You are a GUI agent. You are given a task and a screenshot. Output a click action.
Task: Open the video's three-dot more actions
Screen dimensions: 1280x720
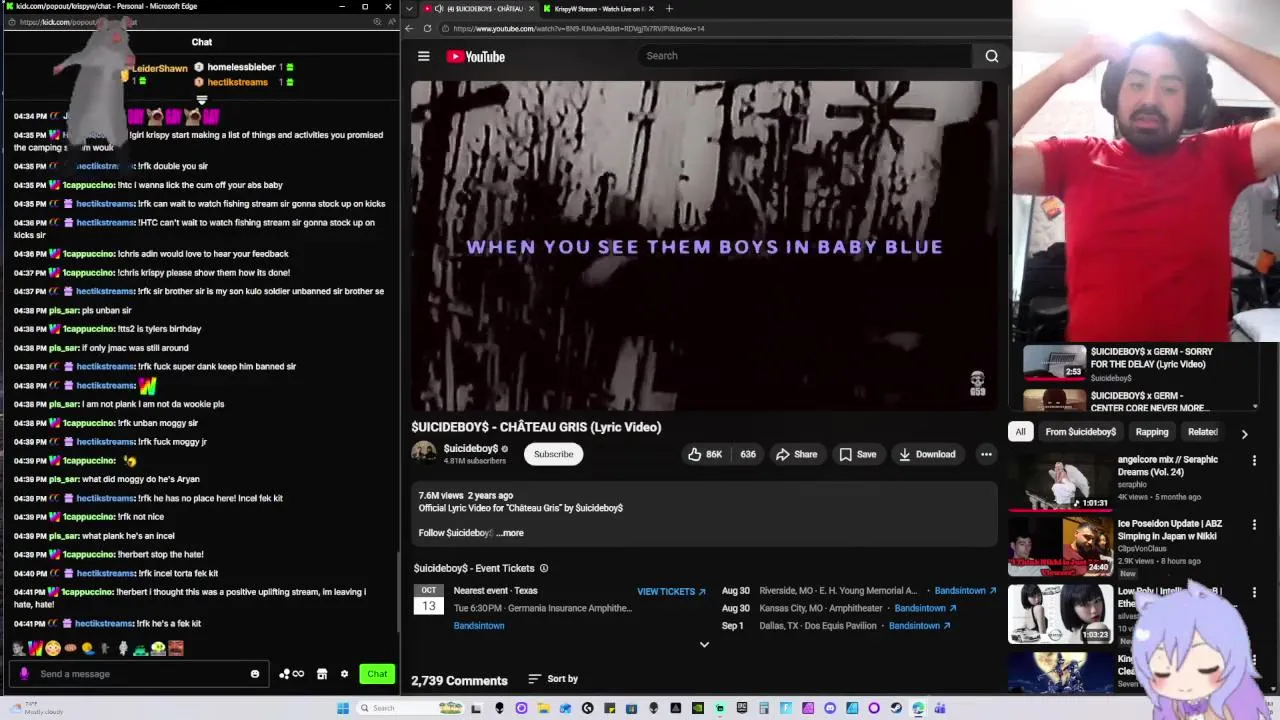pos(986,454)
